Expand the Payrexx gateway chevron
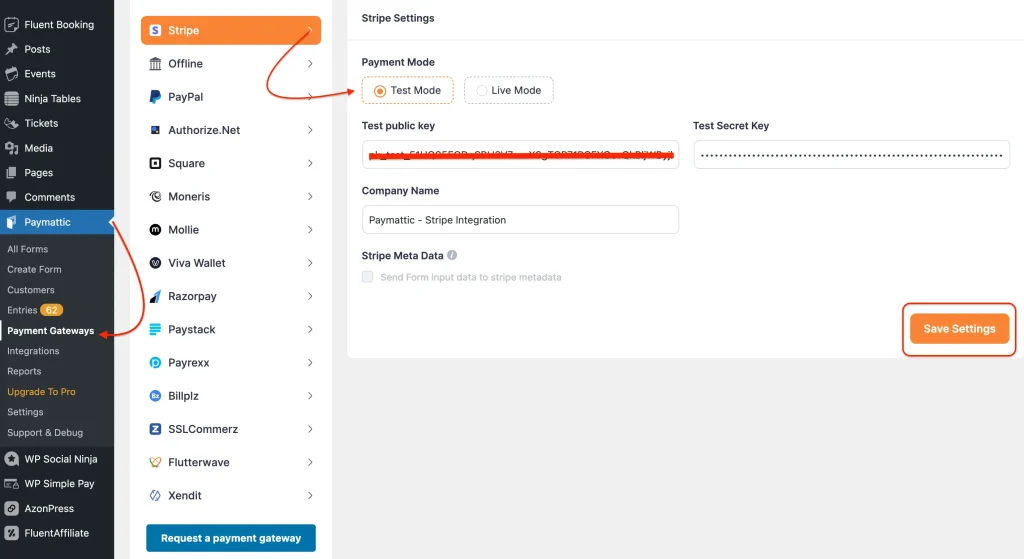The image size is (1024, 559). pyautogui.click(x=310, y=362)
